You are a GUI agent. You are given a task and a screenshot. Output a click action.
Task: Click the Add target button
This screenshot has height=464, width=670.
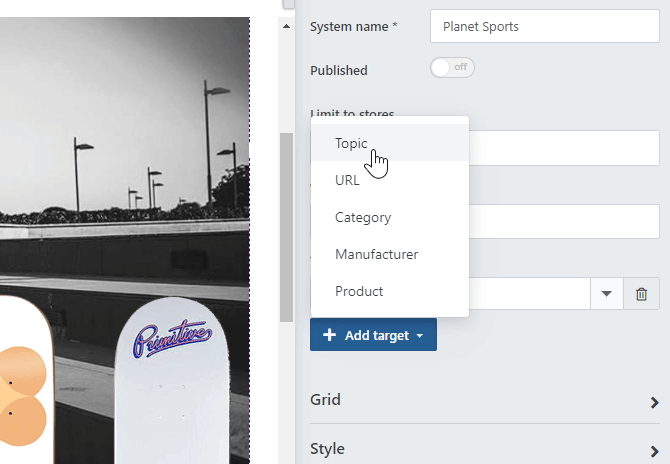click(x=373, y=335)
